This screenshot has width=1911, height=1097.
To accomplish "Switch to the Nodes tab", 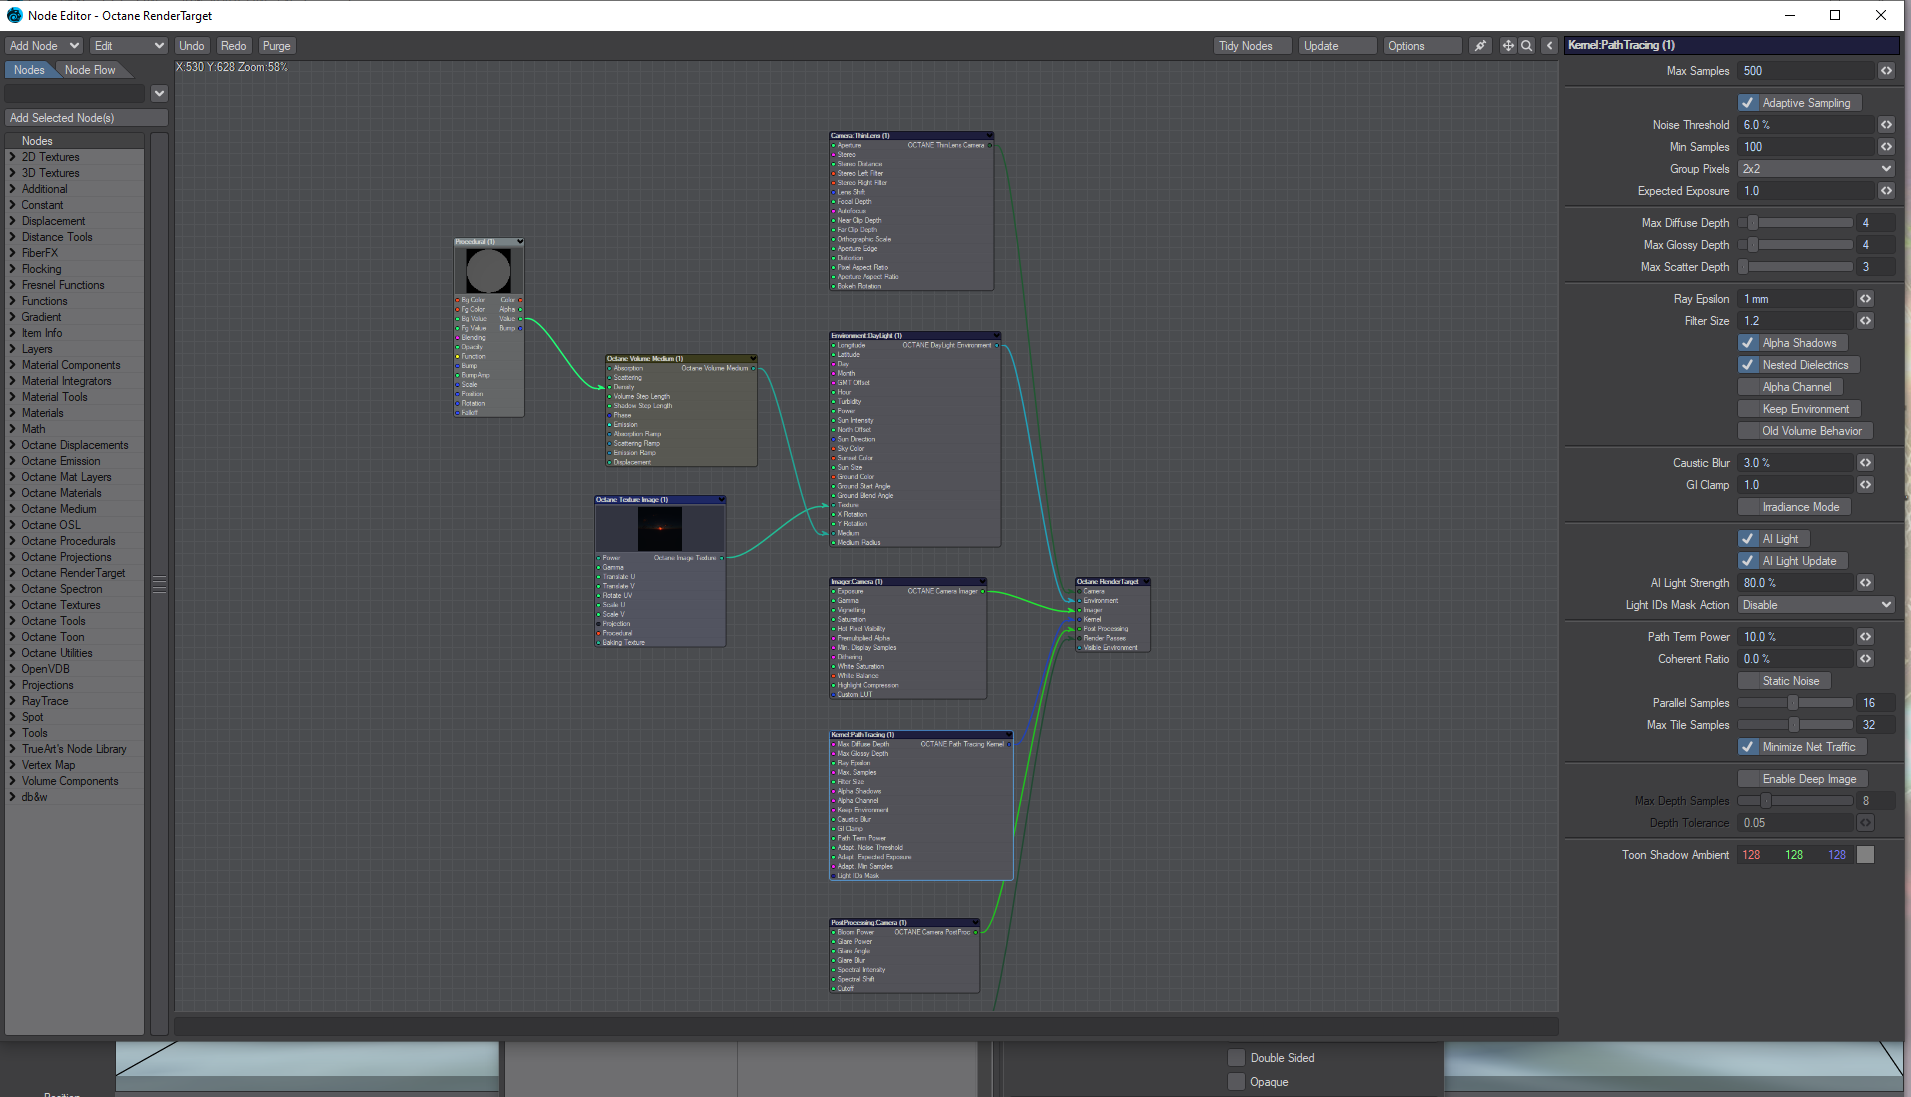I will pos(29,70).
